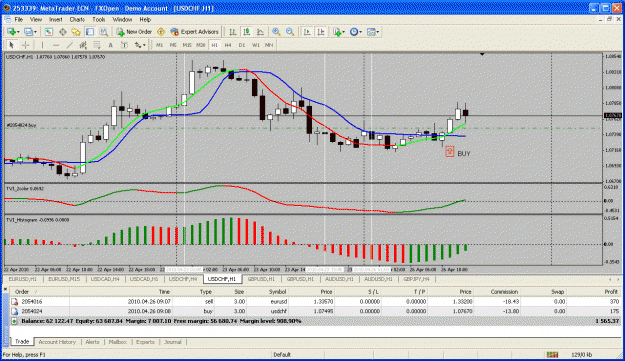Switch chart to bar chart icon

[233, 32]
